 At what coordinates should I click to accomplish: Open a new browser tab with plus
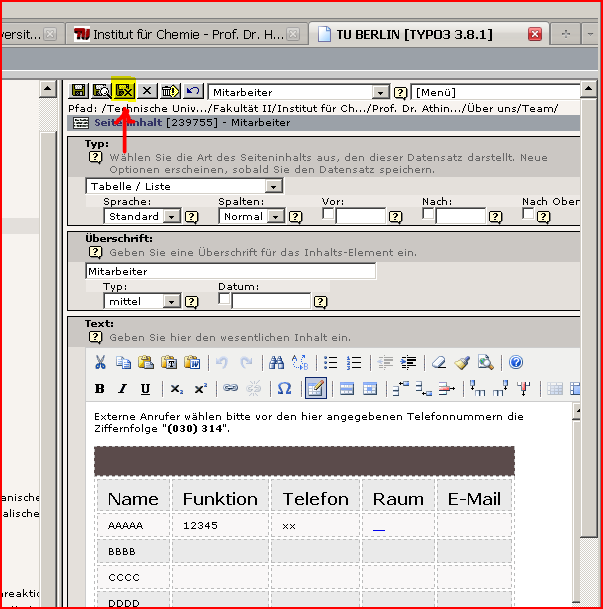565,35
